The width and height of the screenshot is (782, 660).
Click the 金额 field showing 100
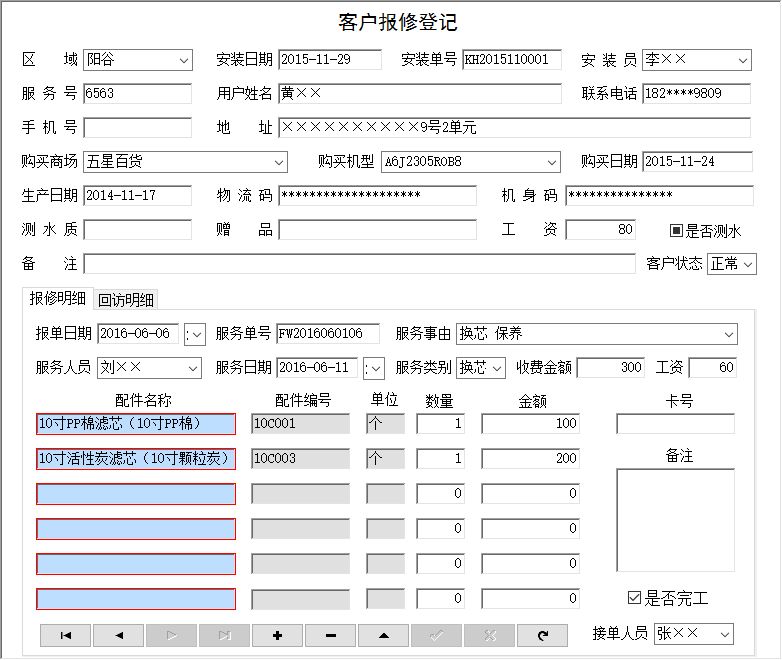[x=530, y=424]
